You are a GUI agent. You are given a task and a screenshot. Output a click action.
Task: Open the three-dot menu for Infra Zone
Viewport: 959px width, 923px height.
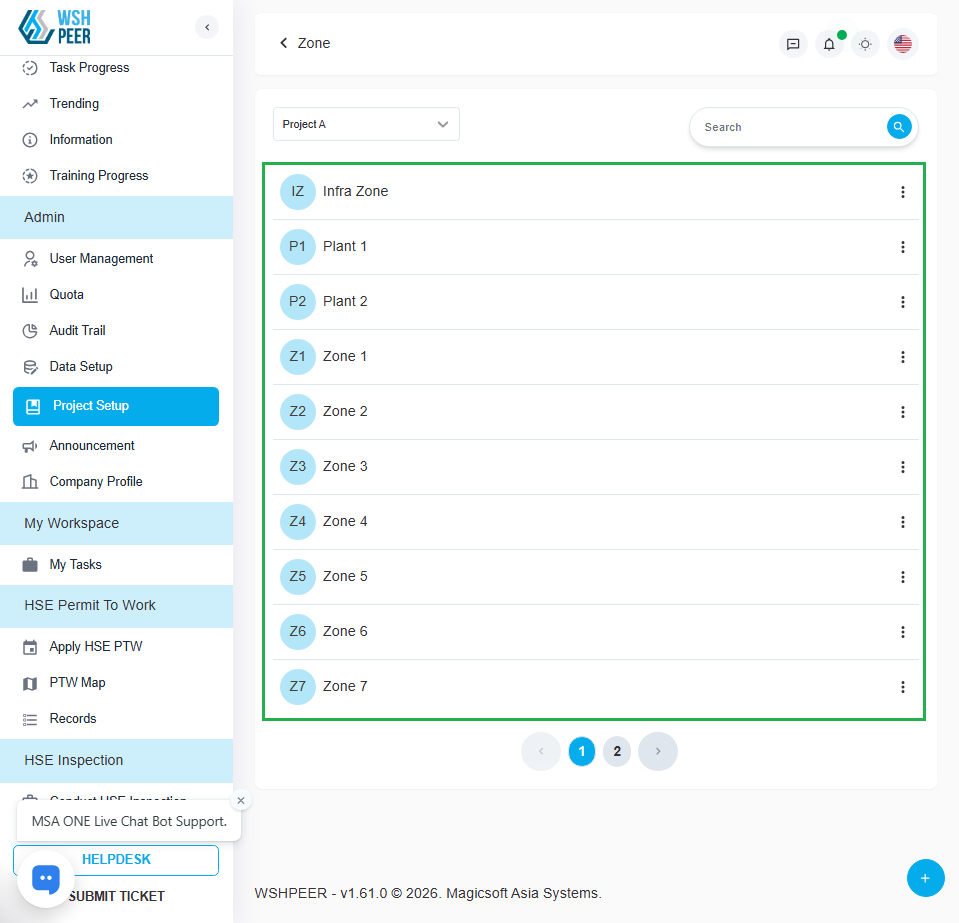(902, 192)
